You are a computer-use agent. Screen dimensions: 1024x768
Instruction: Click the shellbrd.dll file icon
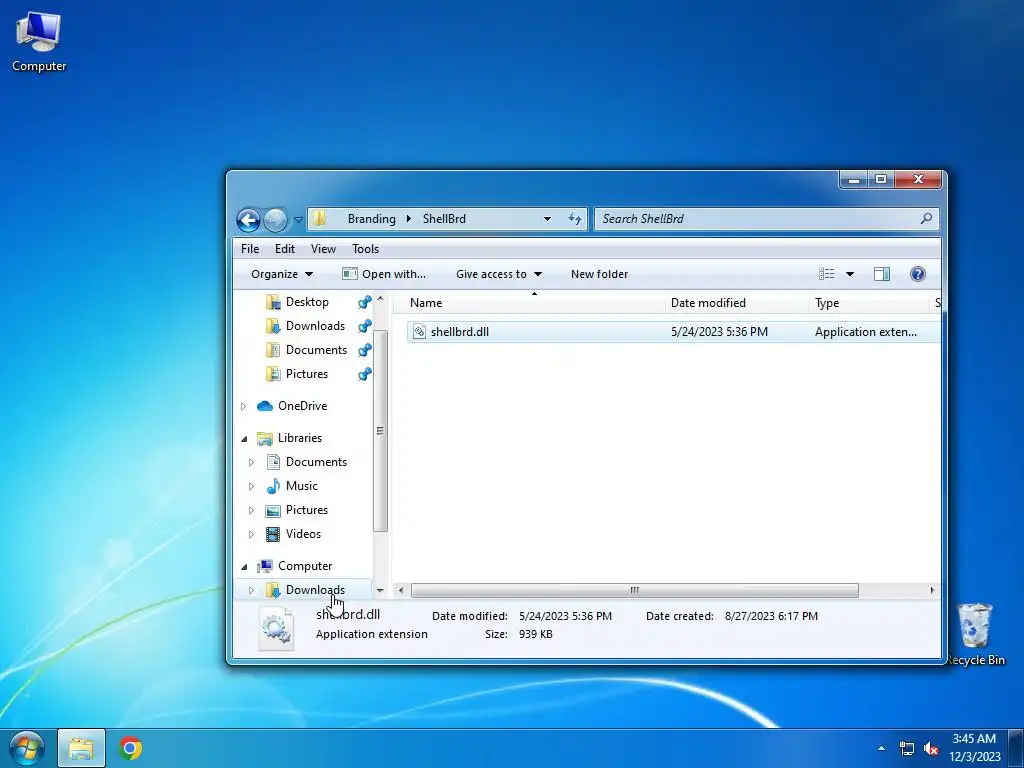click(419, 332)
